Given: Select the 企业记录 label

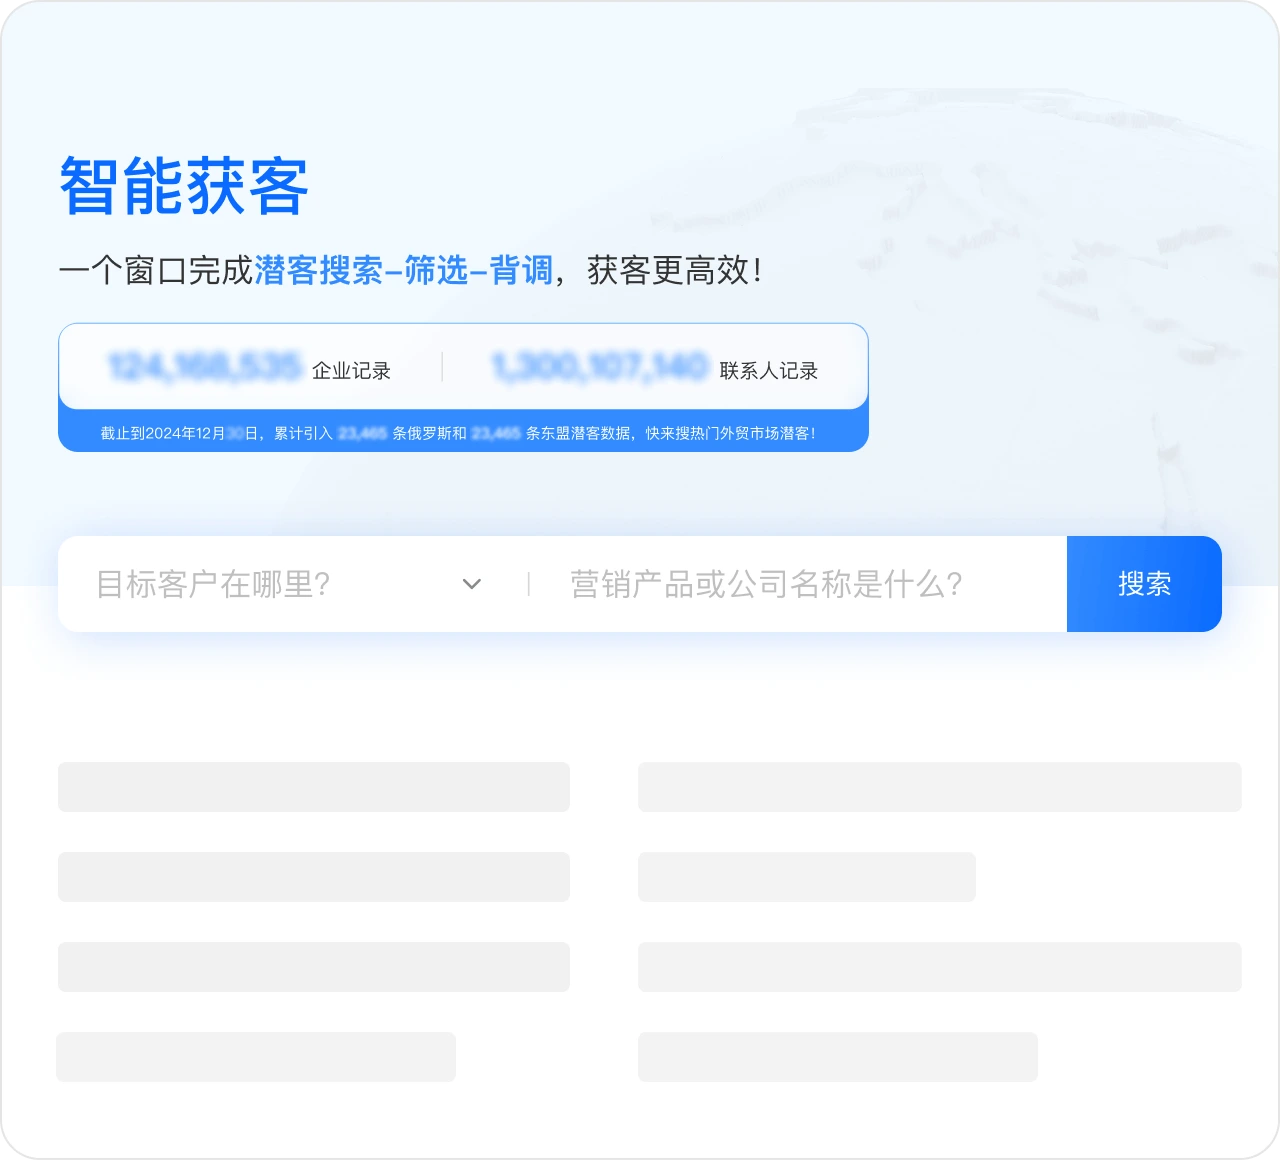Looking at the screenshot, I should pyautogui.click(x=351, y=371).
